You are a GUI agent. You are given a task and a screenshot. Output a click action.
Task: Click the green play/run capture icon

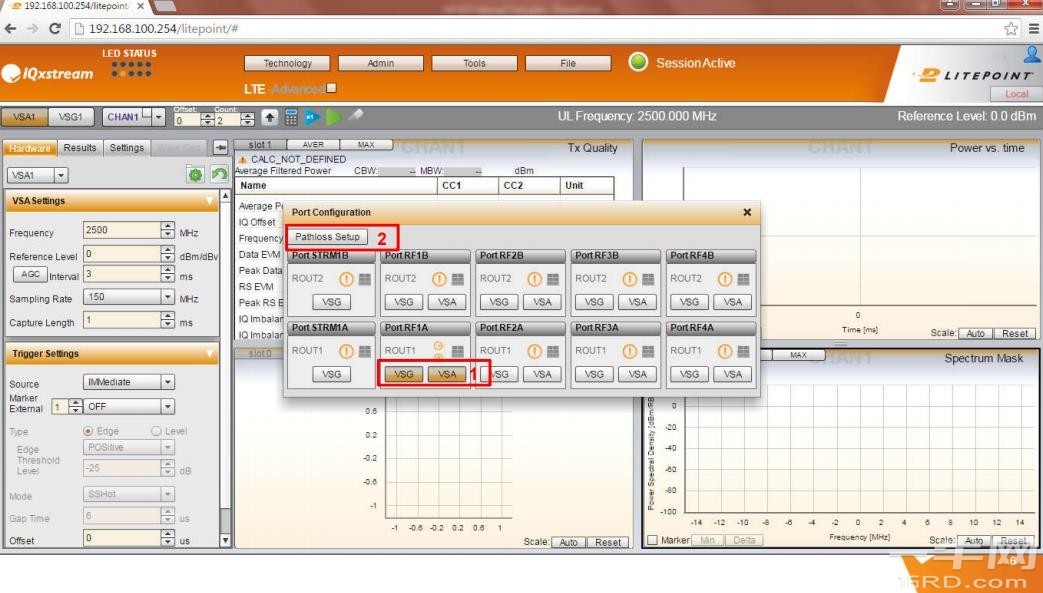(x=334, y=117)
